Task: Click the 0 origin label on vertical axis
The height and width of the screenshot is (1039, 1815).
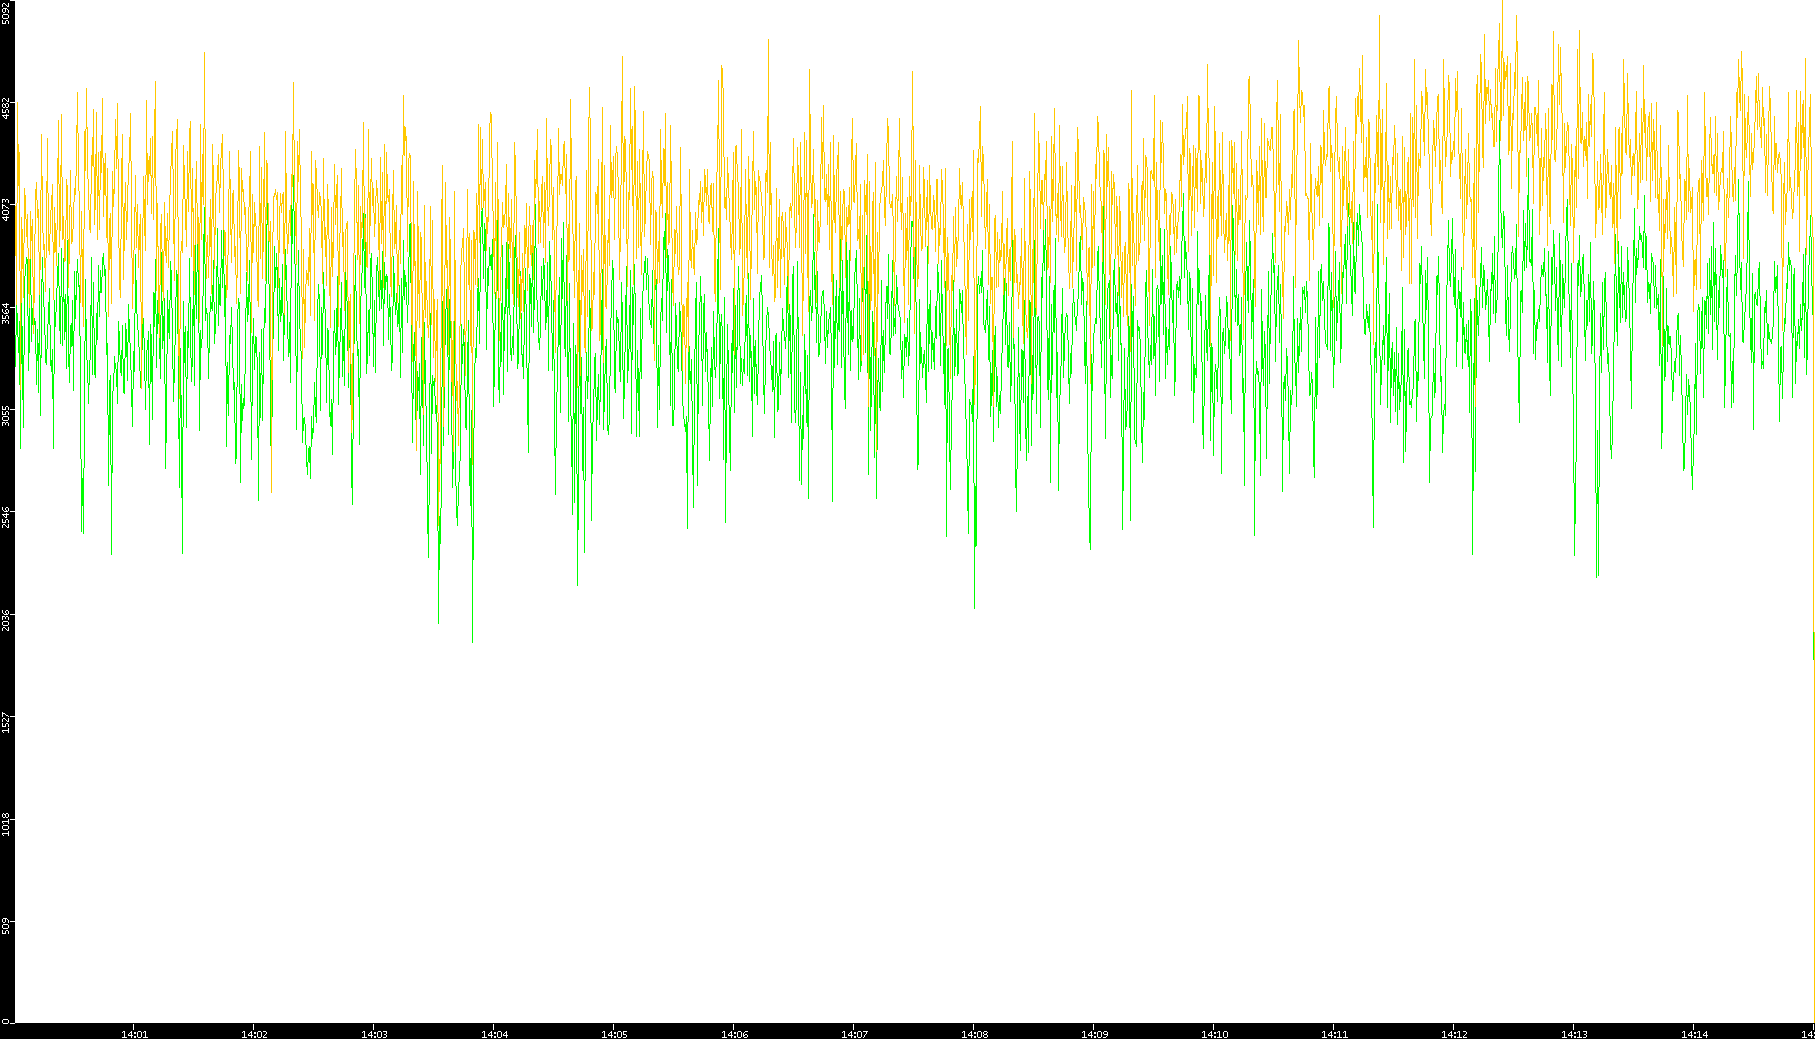Action: (6, 1021)
